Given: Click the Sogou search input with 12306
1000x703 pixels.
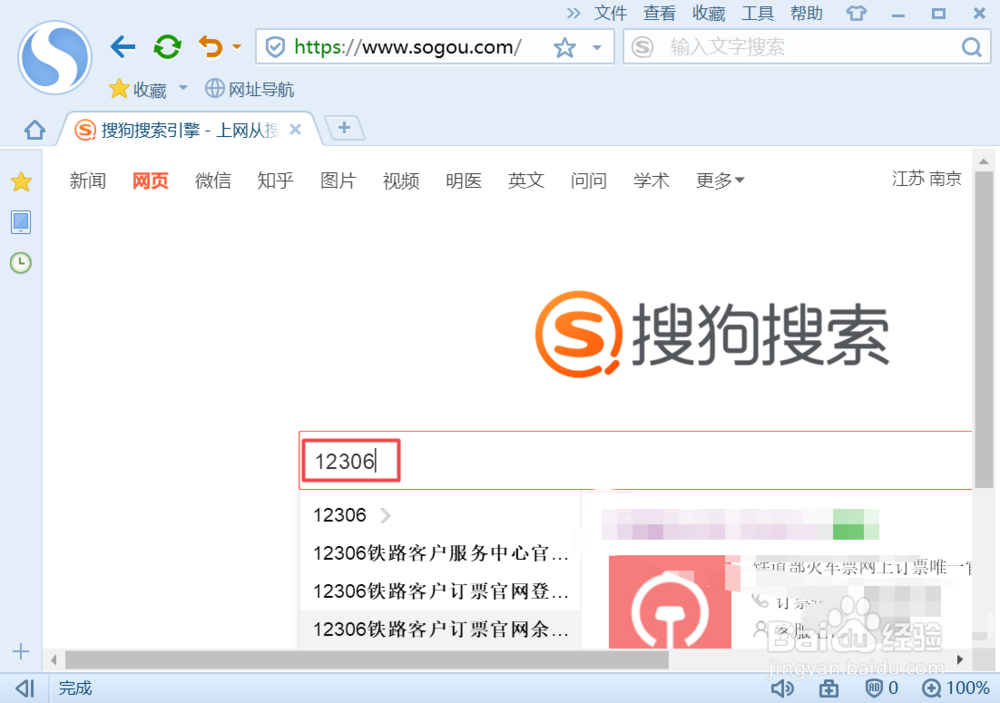Looking at the screenshot, I should (x=635, y=461).
